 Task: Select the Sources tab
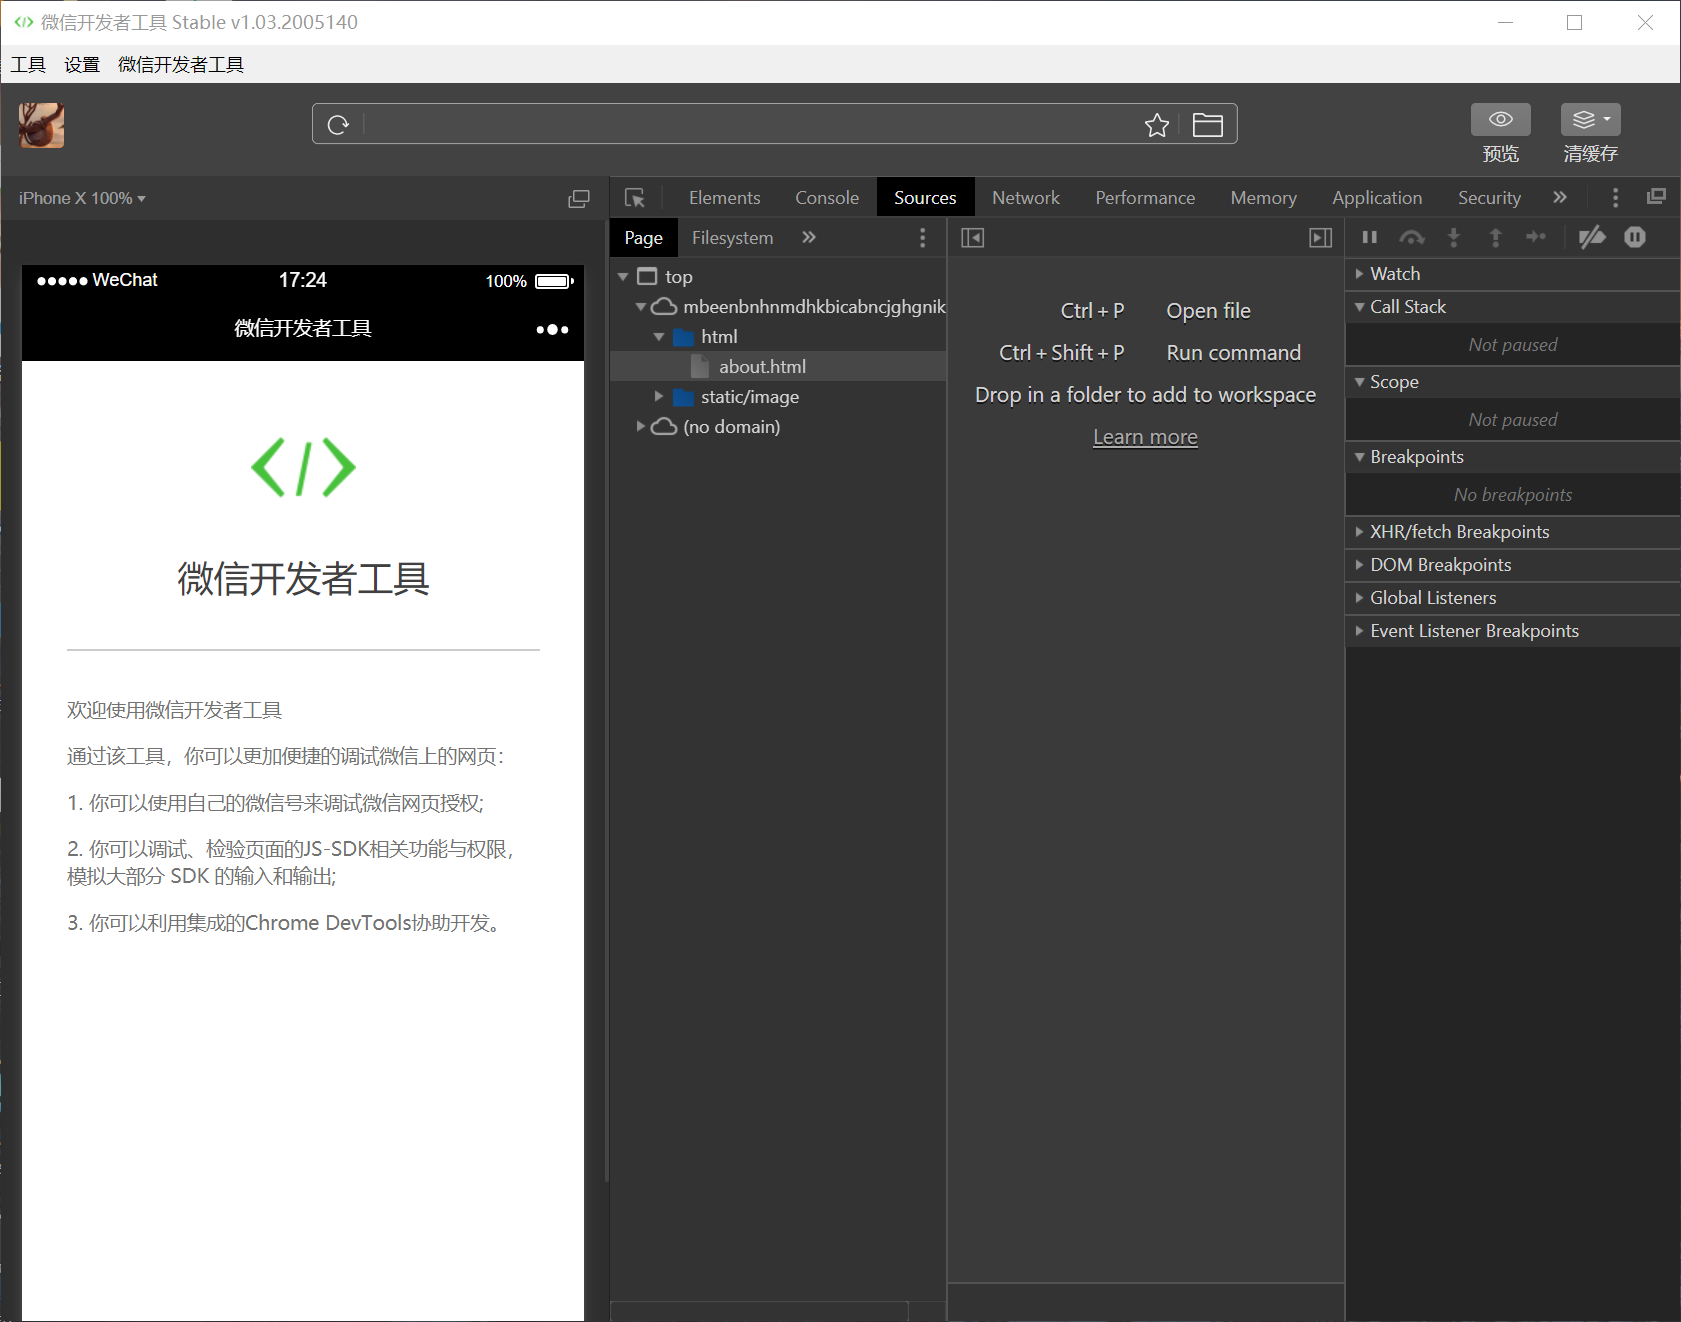(925, 198)
